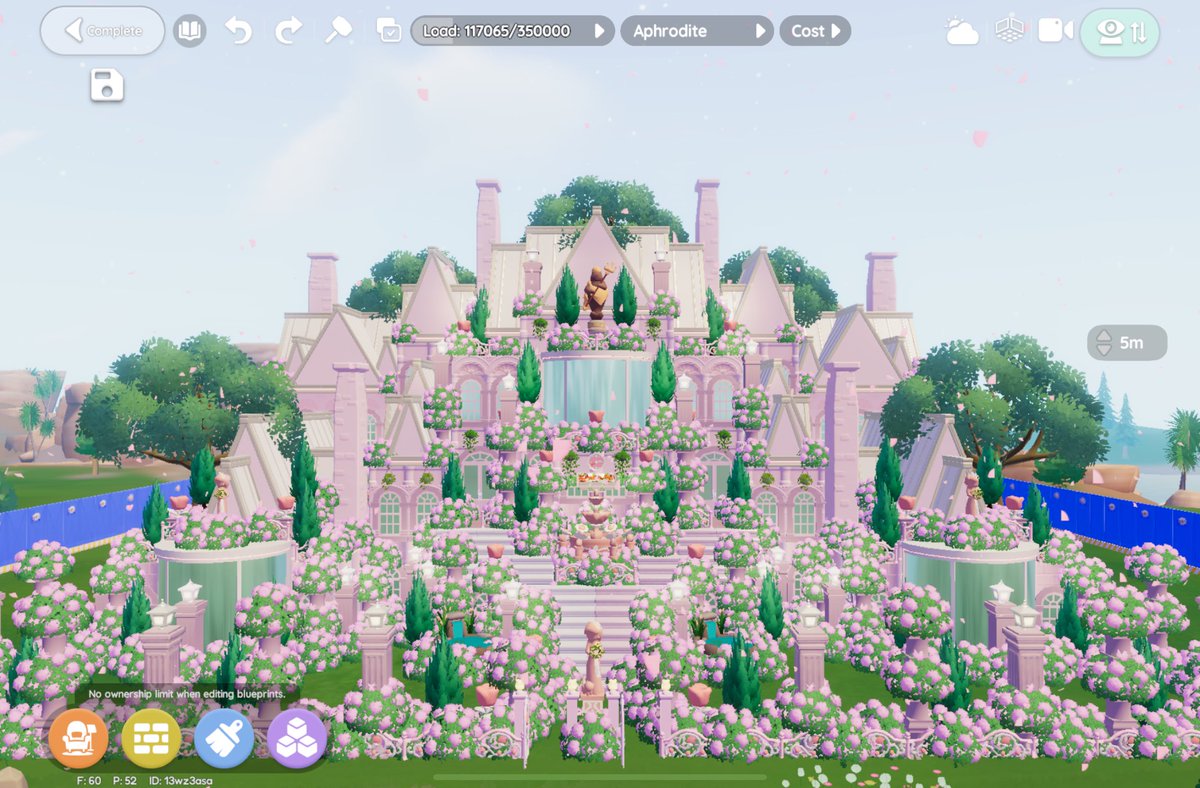Select the paint brush tool
Viewport: 1200px width, 788px height.
tap(224, 739)
